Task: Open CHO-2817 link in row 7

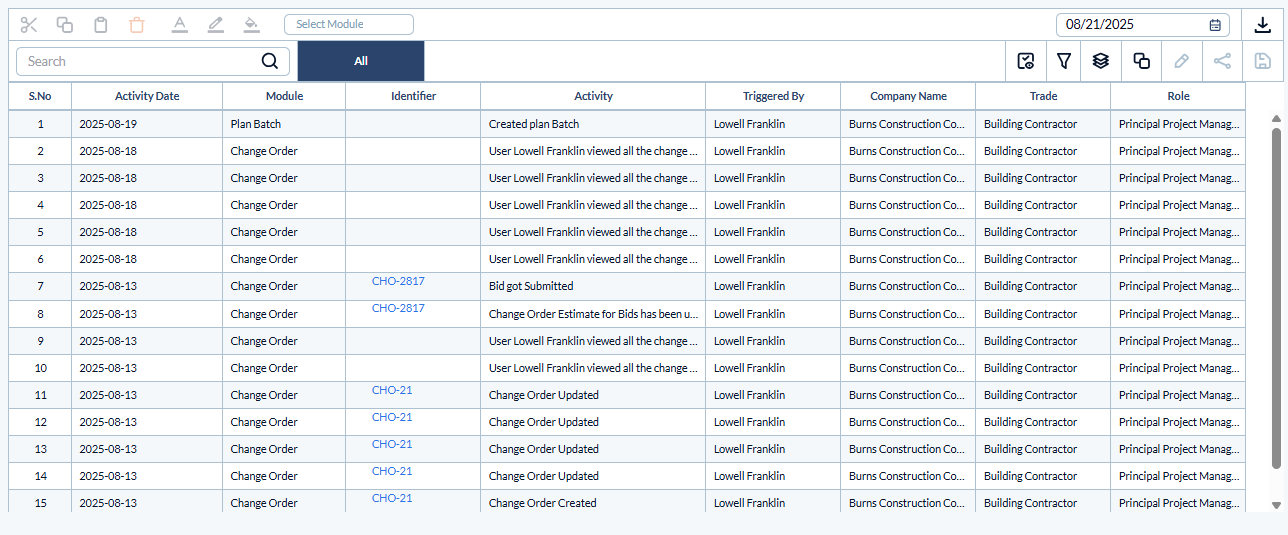Action: pyautogui.click(x=398, y=281)
